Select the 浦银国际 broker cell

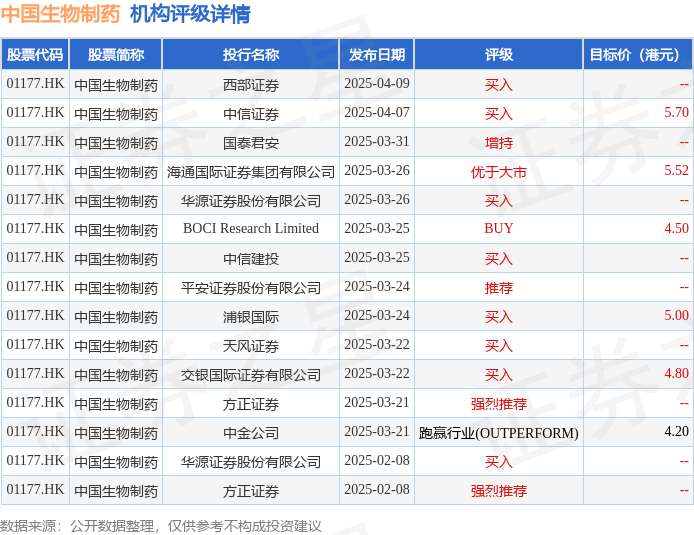click(251, 316)
